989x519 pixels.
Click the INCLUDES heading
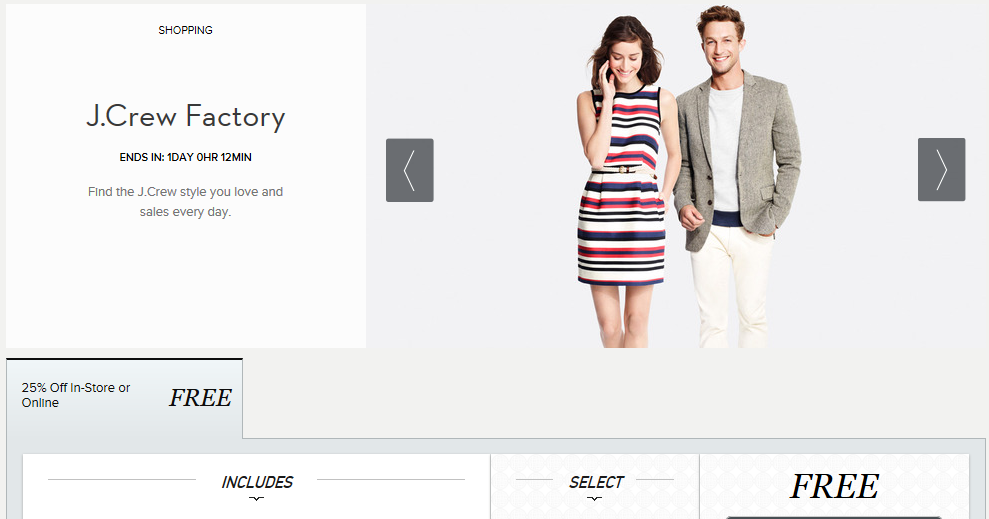pyautogui.click(x=257, y=482)
